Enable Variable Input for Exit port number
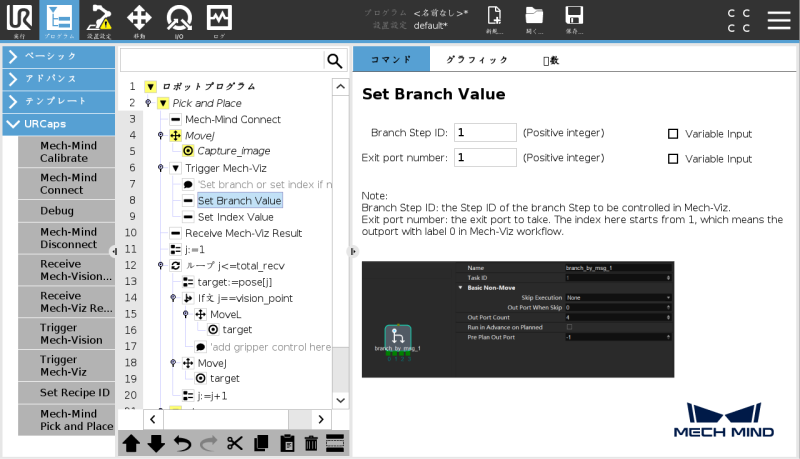Screen dimensions: 800x459 pyautogui.click(x=673, y=159)
